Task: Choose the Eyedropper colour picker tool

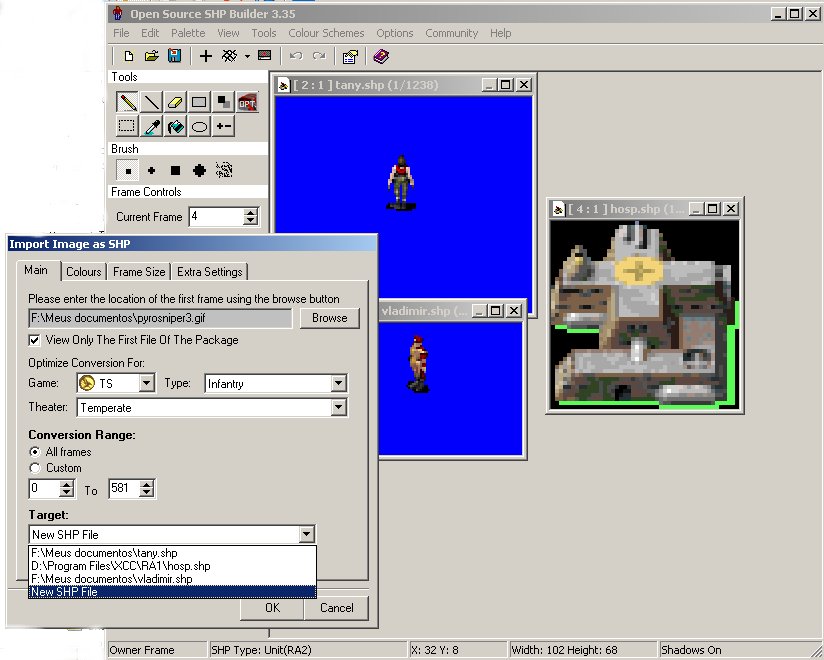Action: (151, 126)
